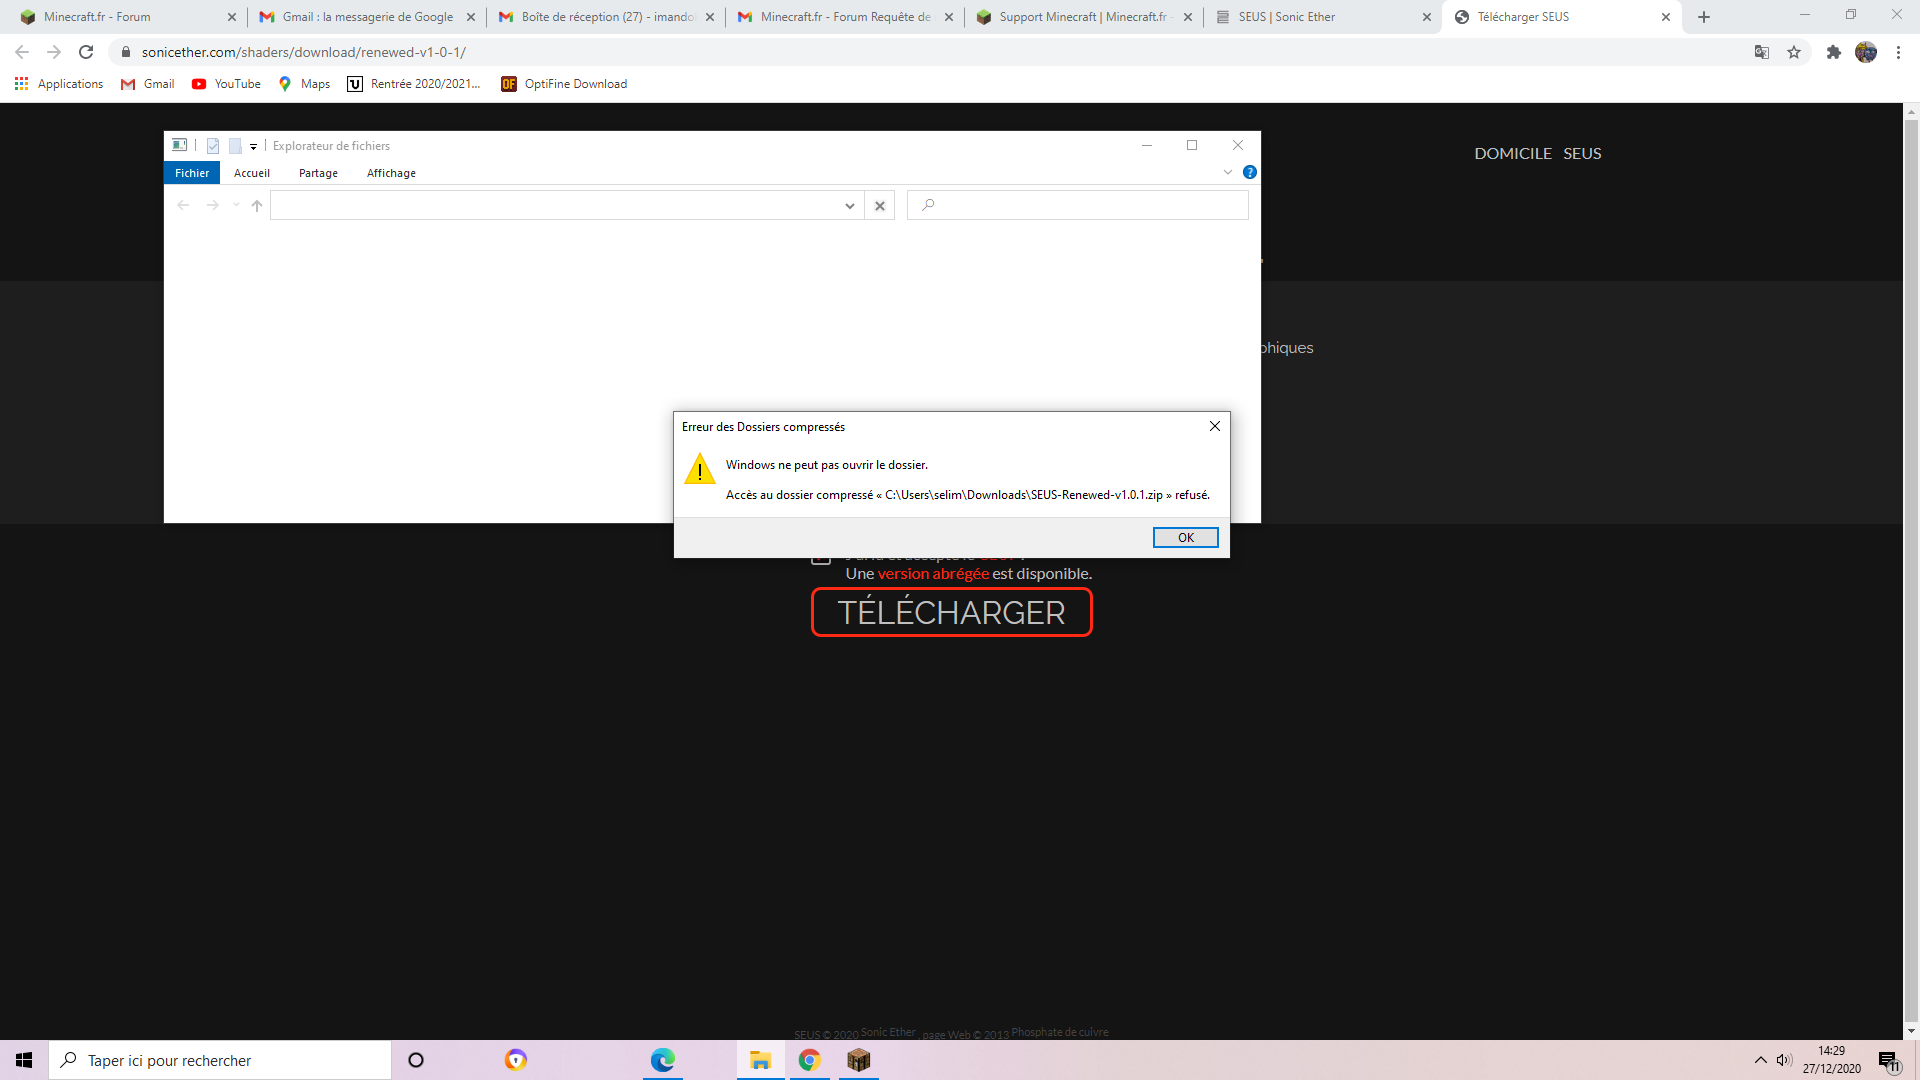Click the translate page icon
Screen dimensions: 1920x1080
click(x=1762, y=52)
